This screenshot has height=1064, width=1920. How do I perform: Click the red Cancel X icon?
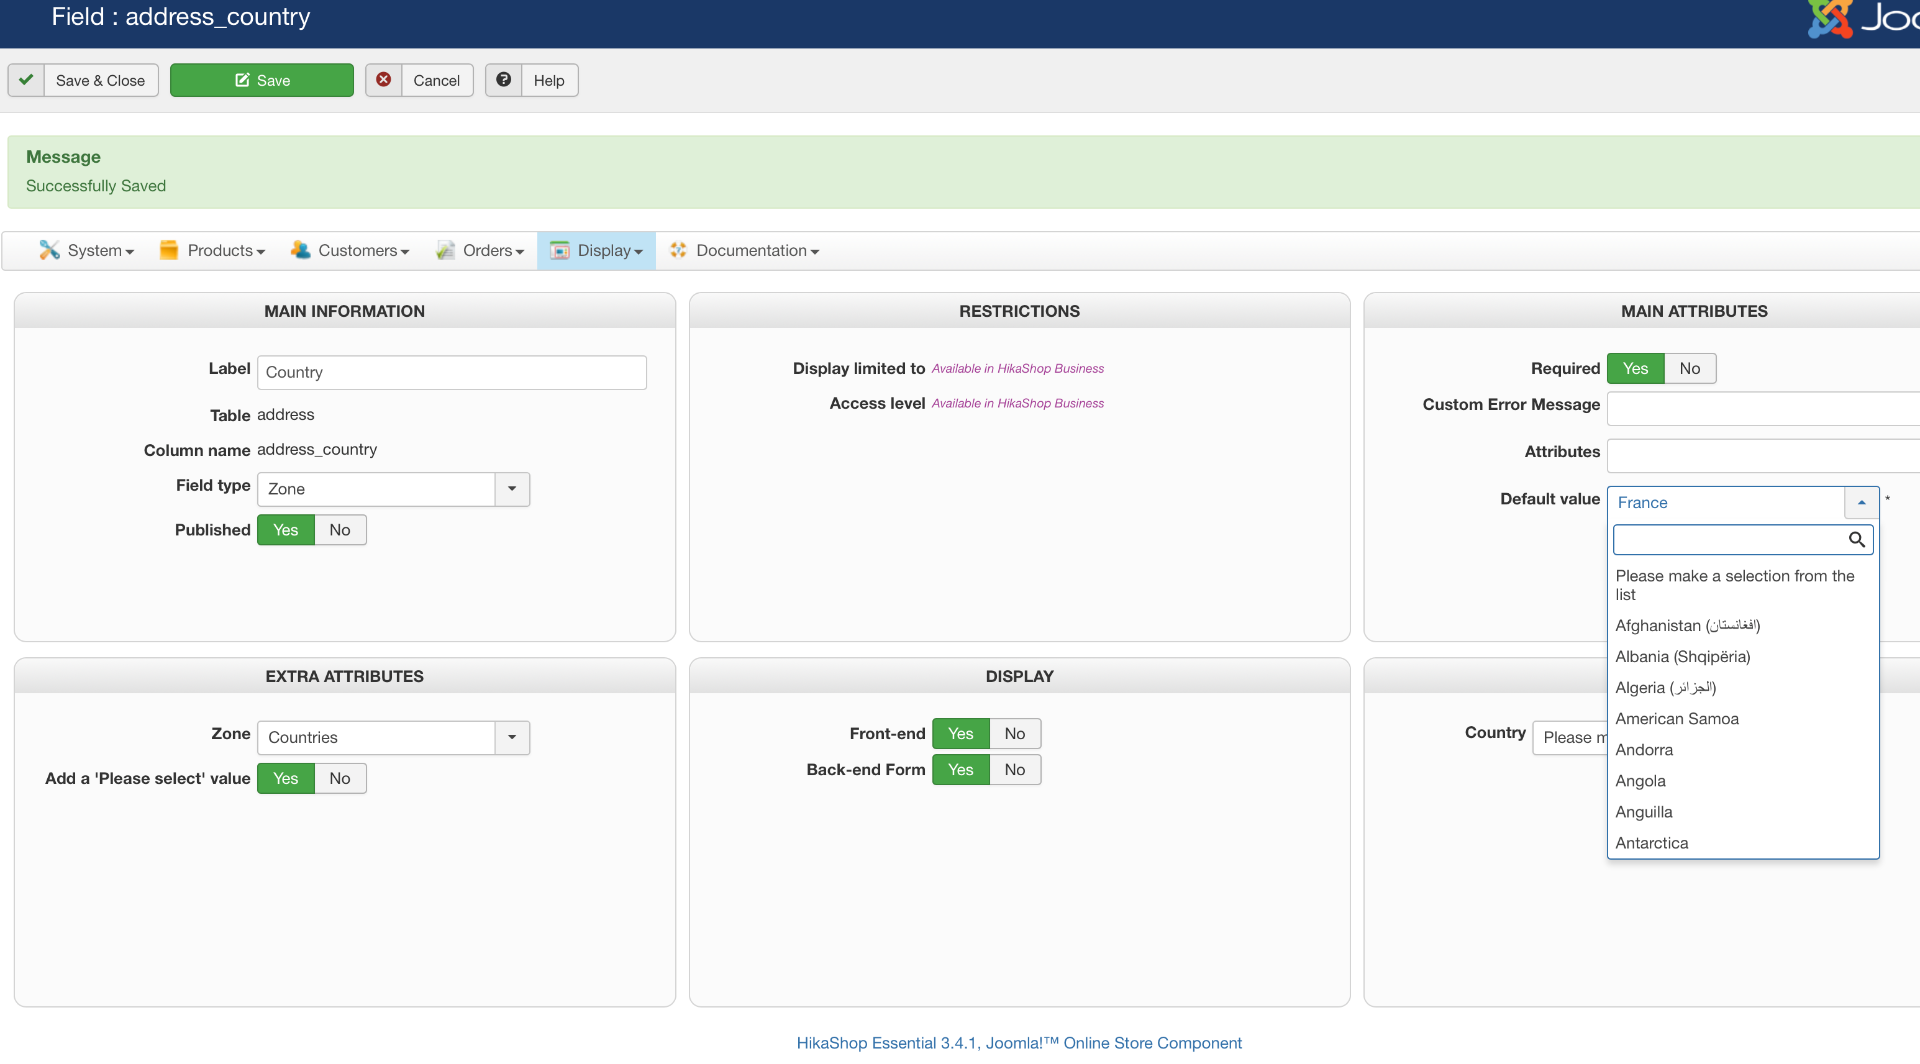pyautogui.click(x=384, y=80)
